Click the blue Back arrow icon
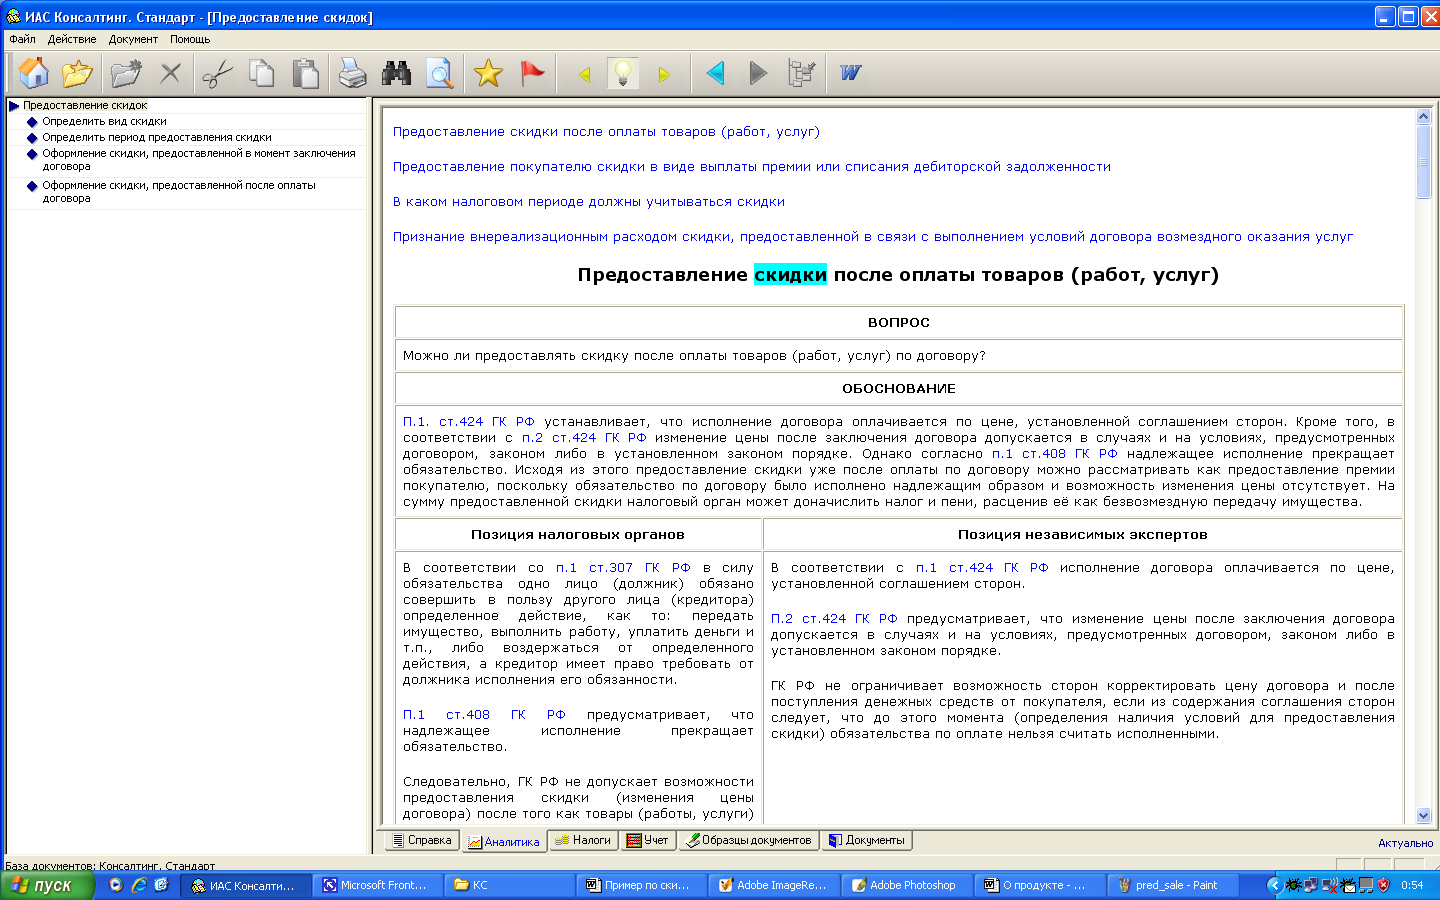Screen dimensions: 1440x900 715,73
